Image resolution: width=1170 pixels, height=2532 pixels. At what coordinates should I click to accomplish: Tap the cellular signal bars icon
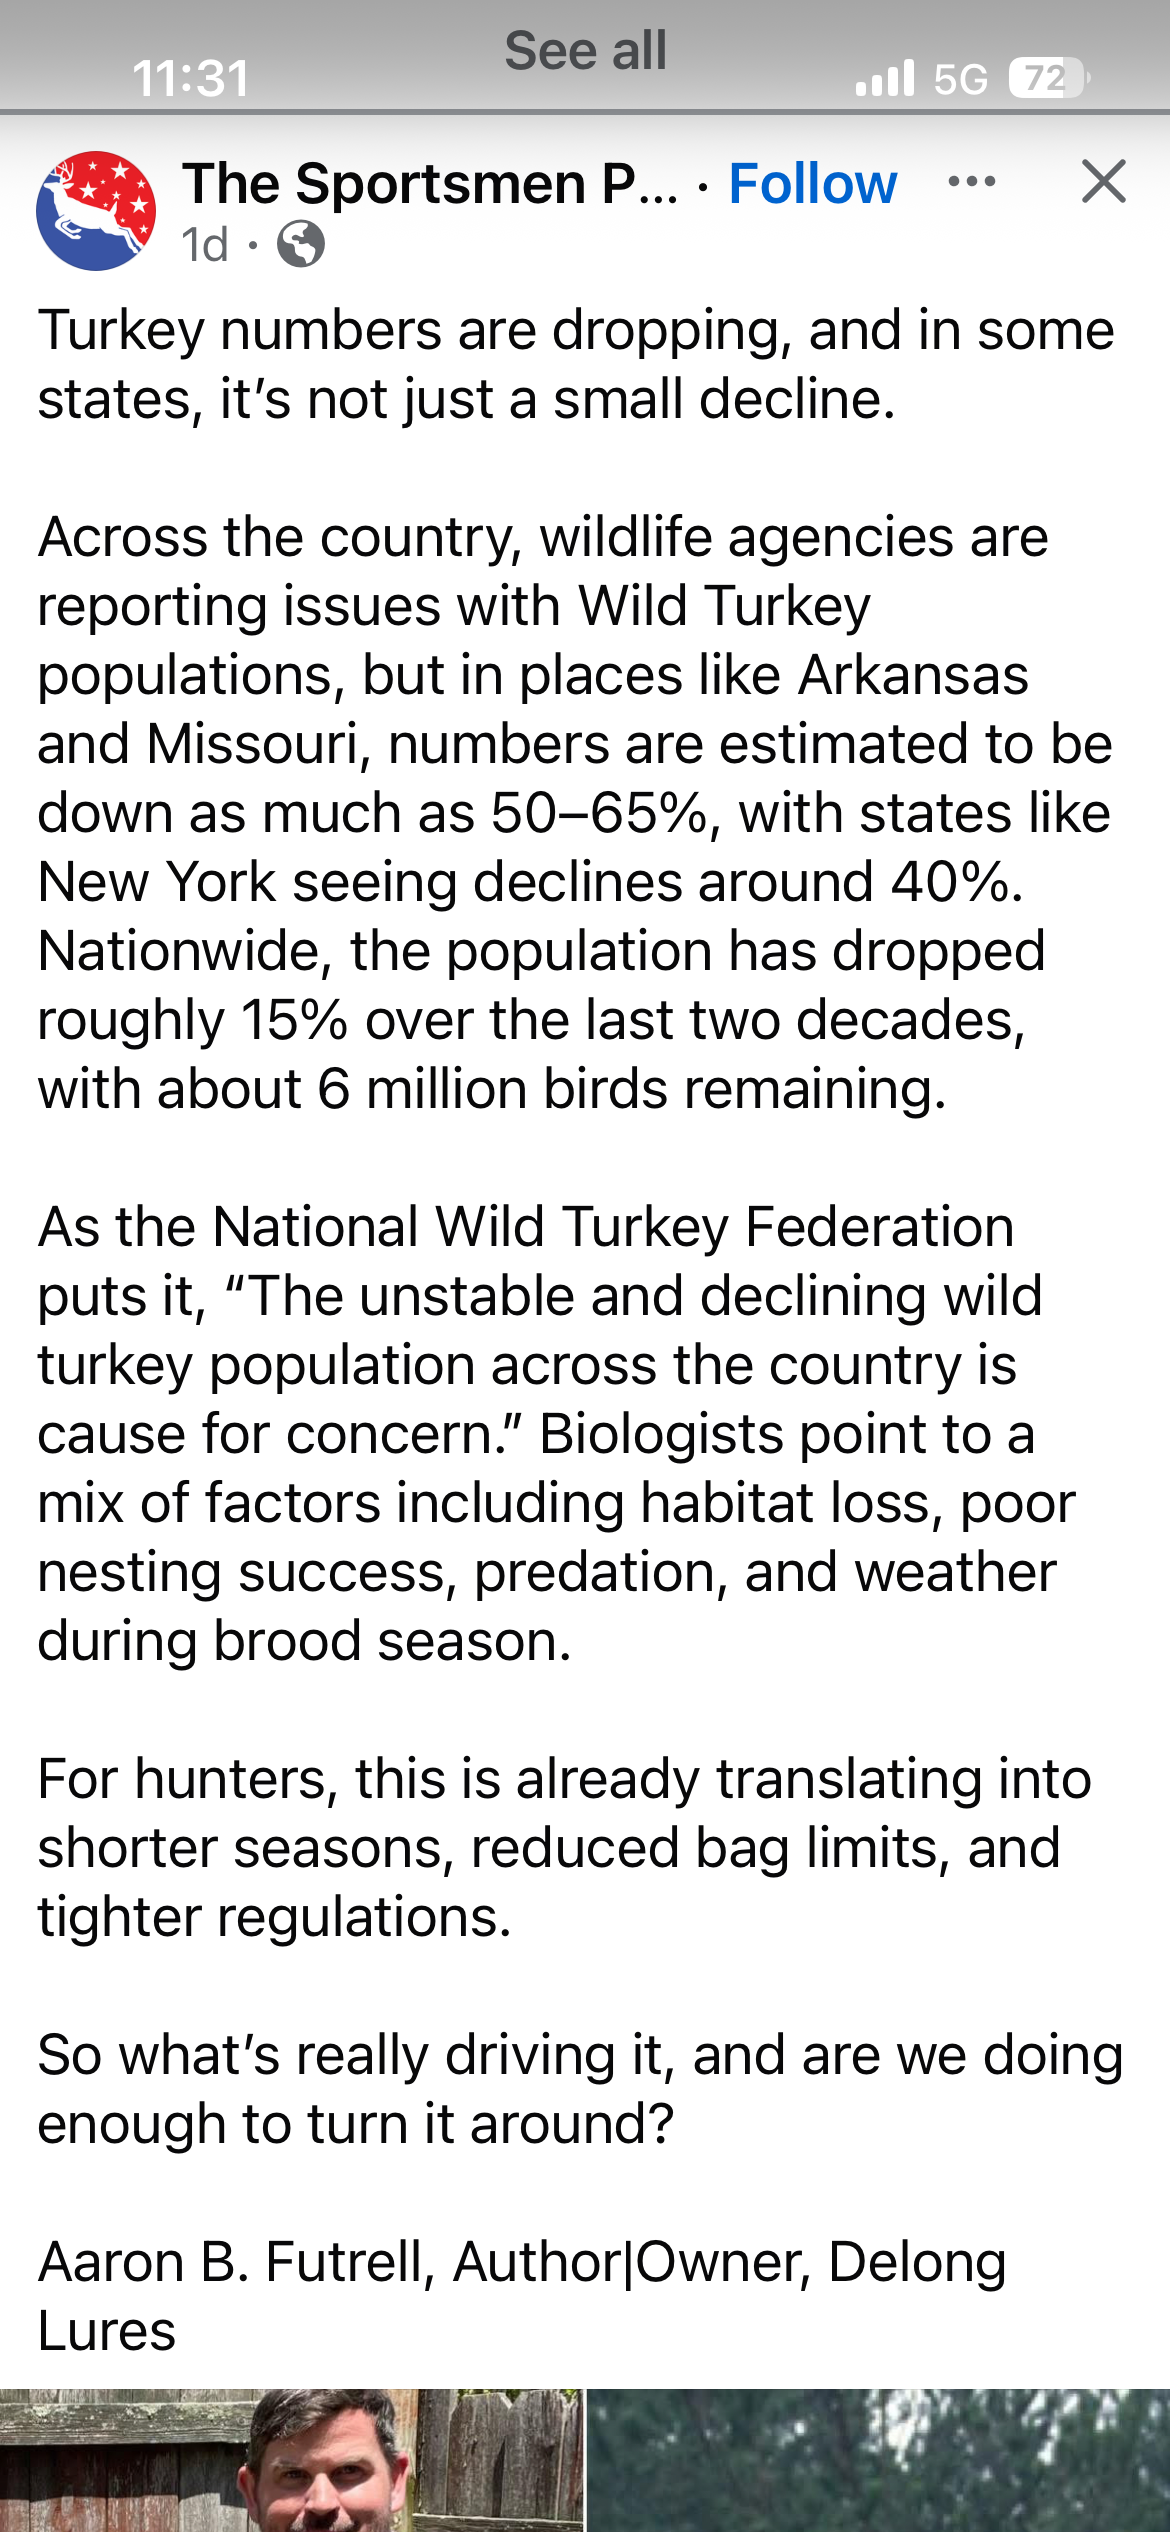885,78
